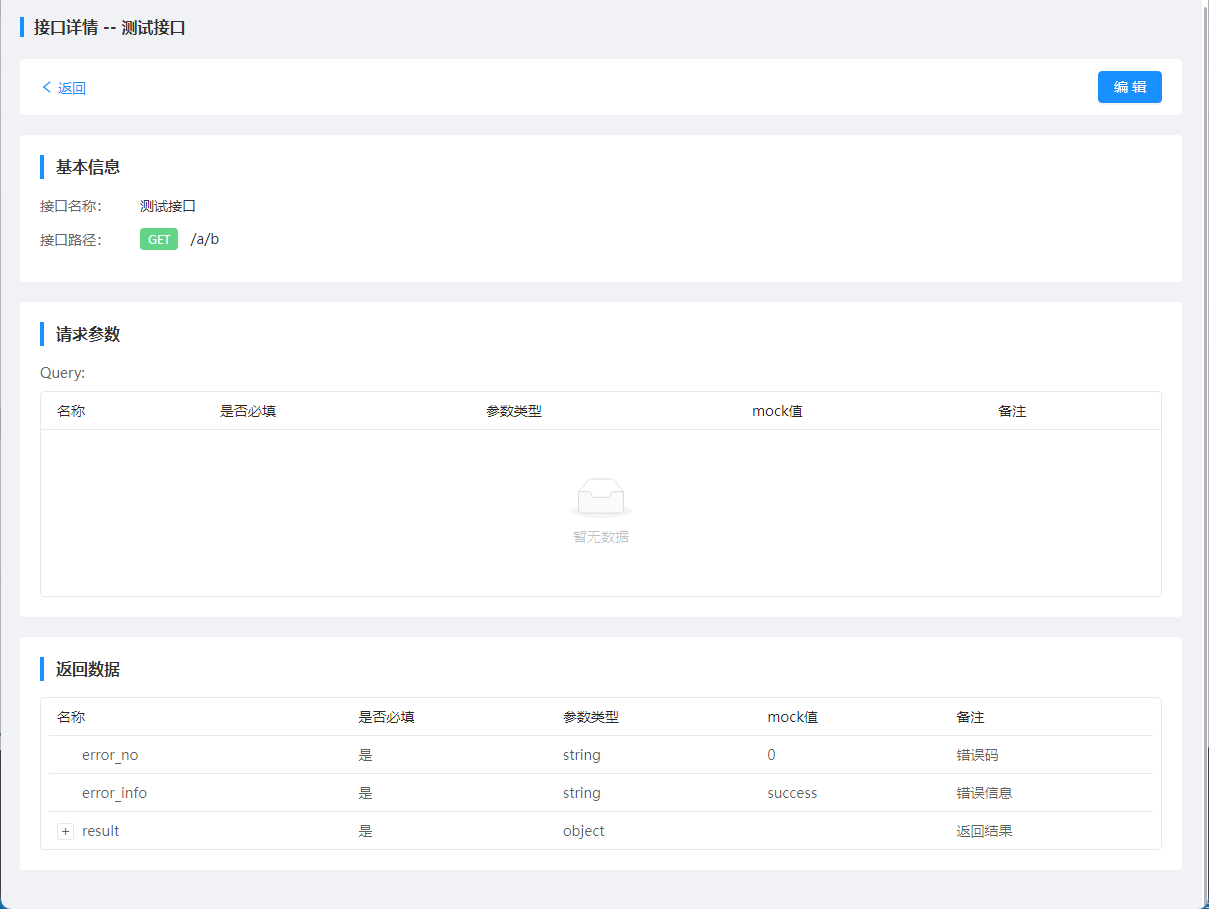Viewport: 1209px width, 909px height.
Task: Select the error_info row name
Action: pyautogui.click(x=114, y=793)
